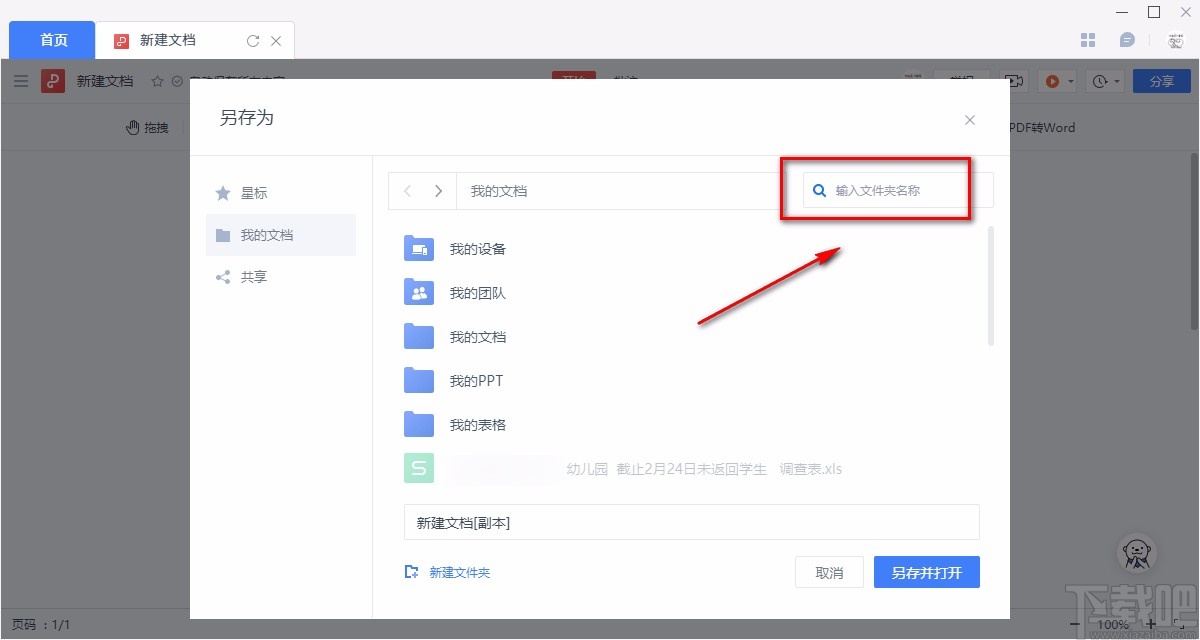Open the 我的表格 folder

coord(477,425)
